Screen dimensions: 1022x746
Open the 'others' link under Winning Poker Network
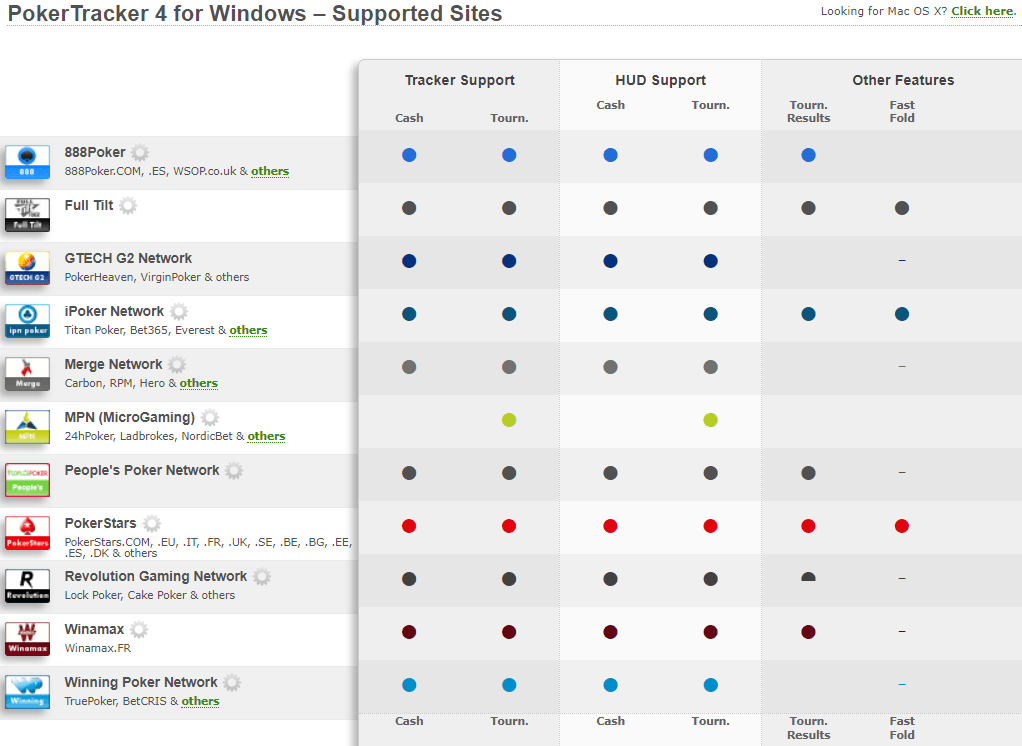click(x=200, y=701)
